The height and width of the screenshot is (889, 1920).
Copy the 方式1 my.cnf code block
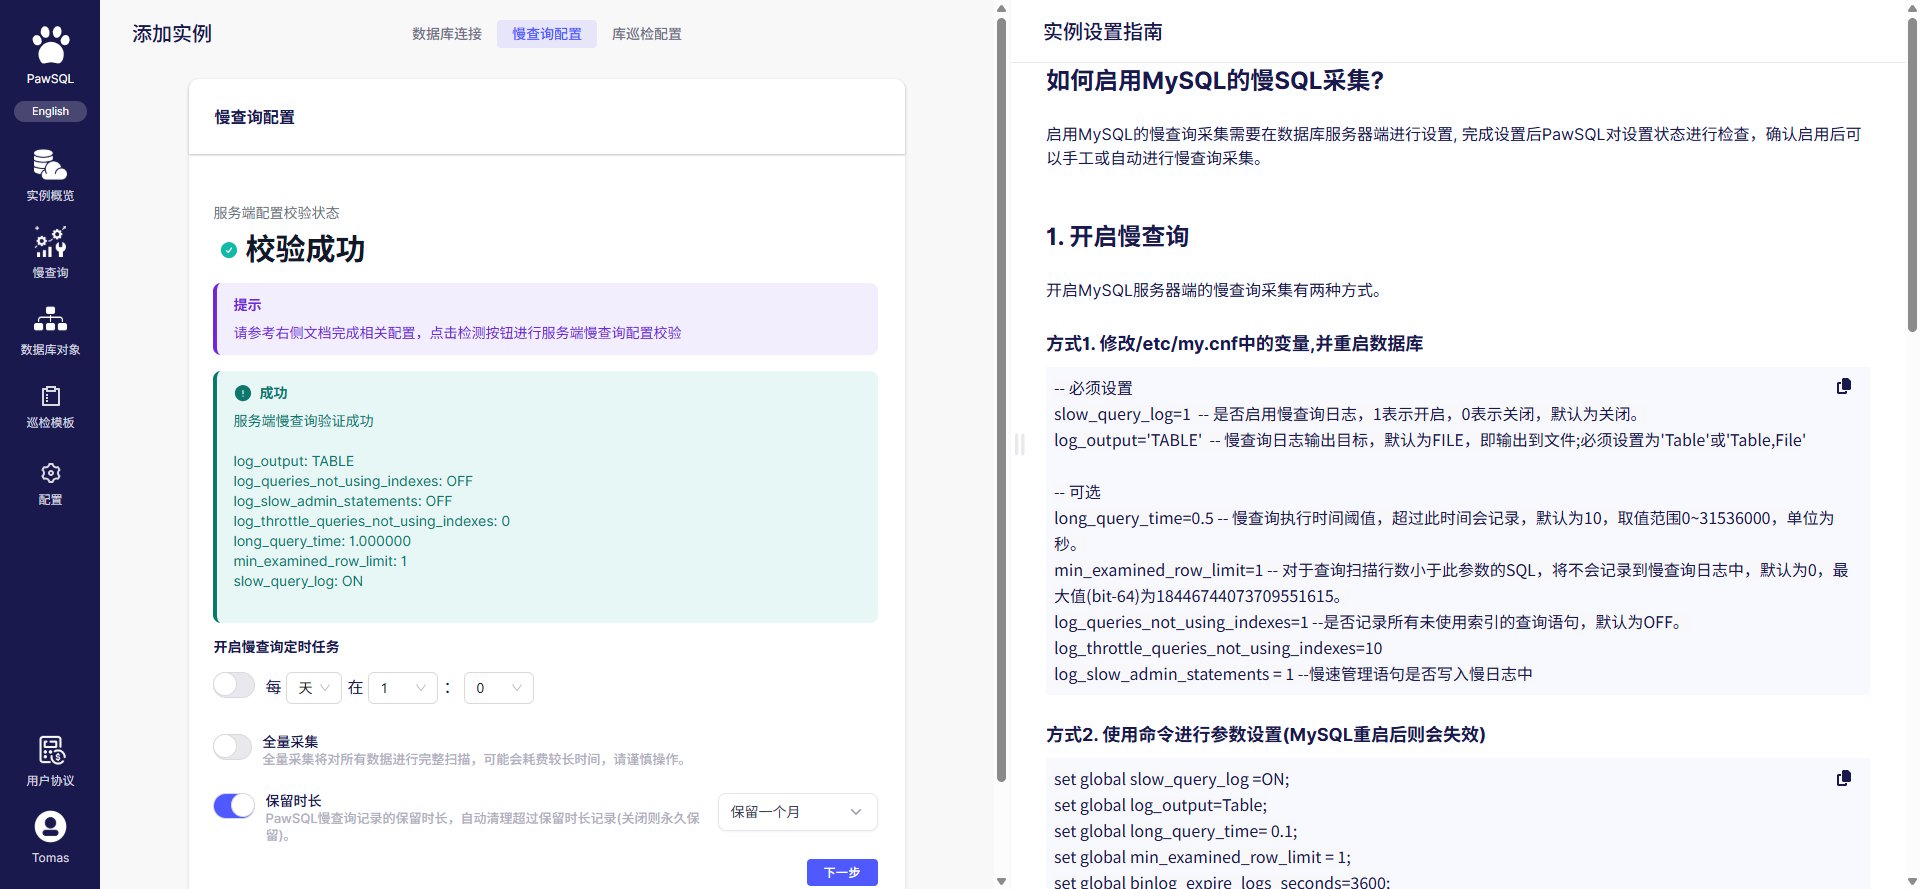pyautogui.click(x=1844, y=387)
